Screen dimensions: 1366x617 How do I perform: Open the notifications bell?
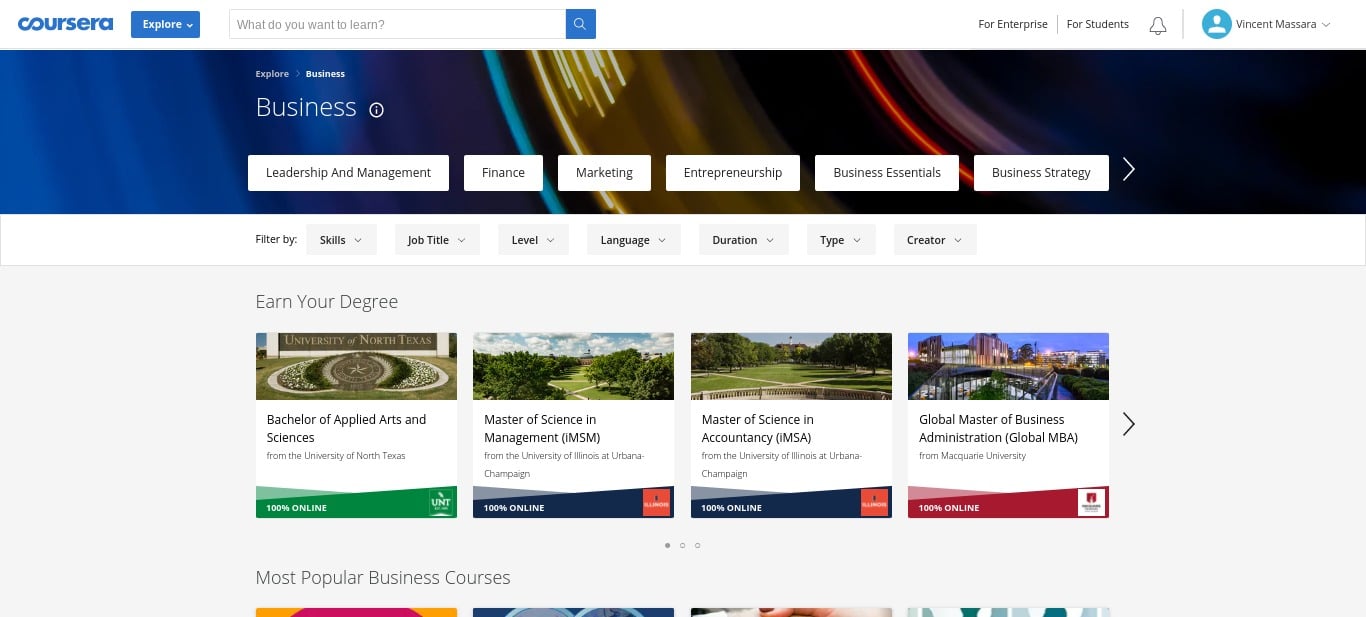pyautogui.click(x=1158, y=25)
